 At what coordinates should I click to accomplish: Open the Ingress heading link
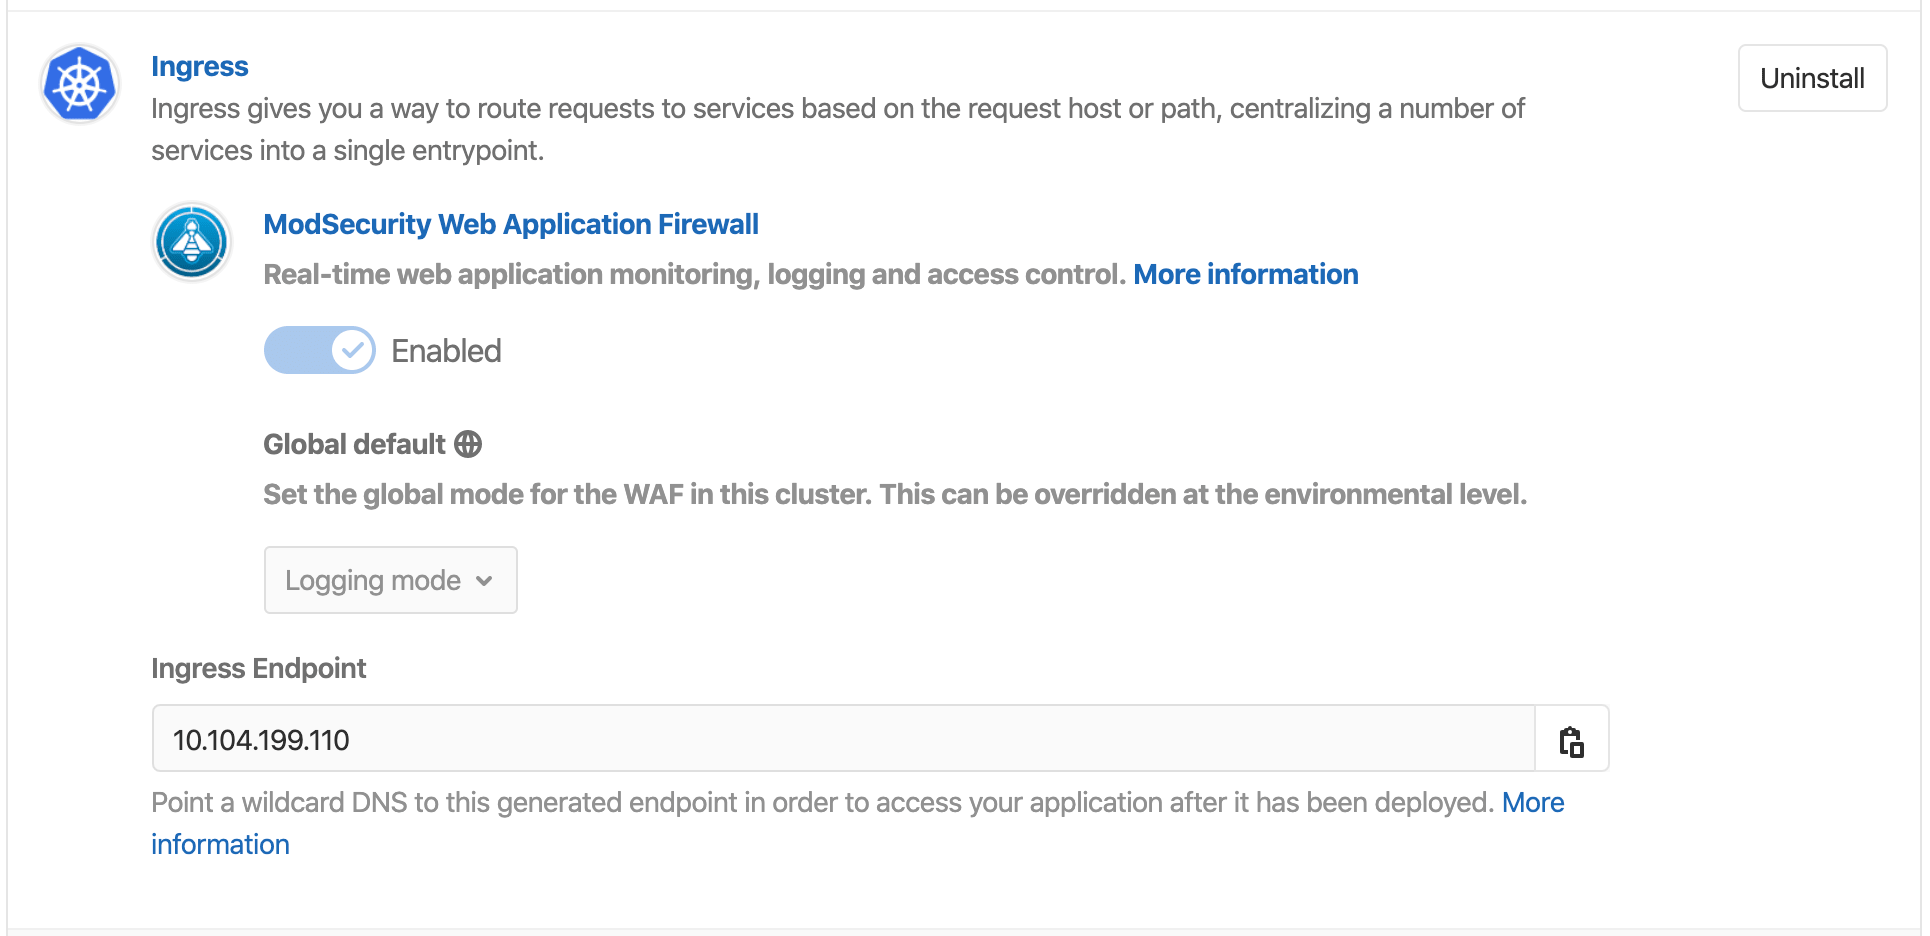pyautogui.click(x=199, y=66)
